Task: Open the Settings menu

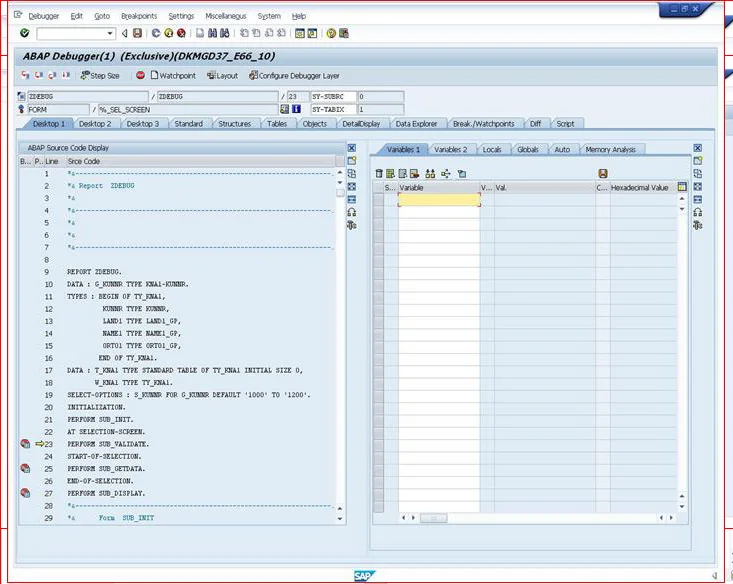Action: (x=181, y=16)
